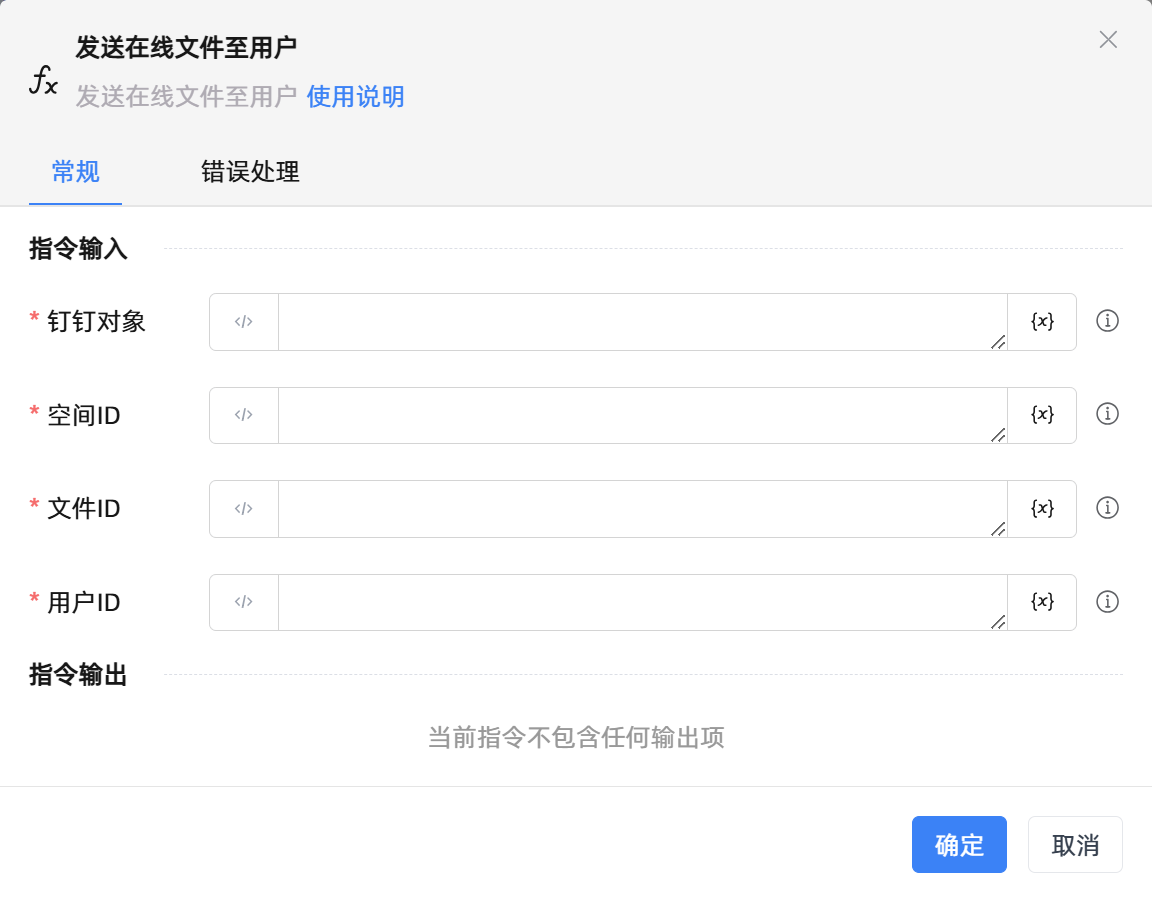The width and height of the screenshot is (1152, 902).
Task: Open info icon beside 文件ID
Action: [x=1107, y=508]
